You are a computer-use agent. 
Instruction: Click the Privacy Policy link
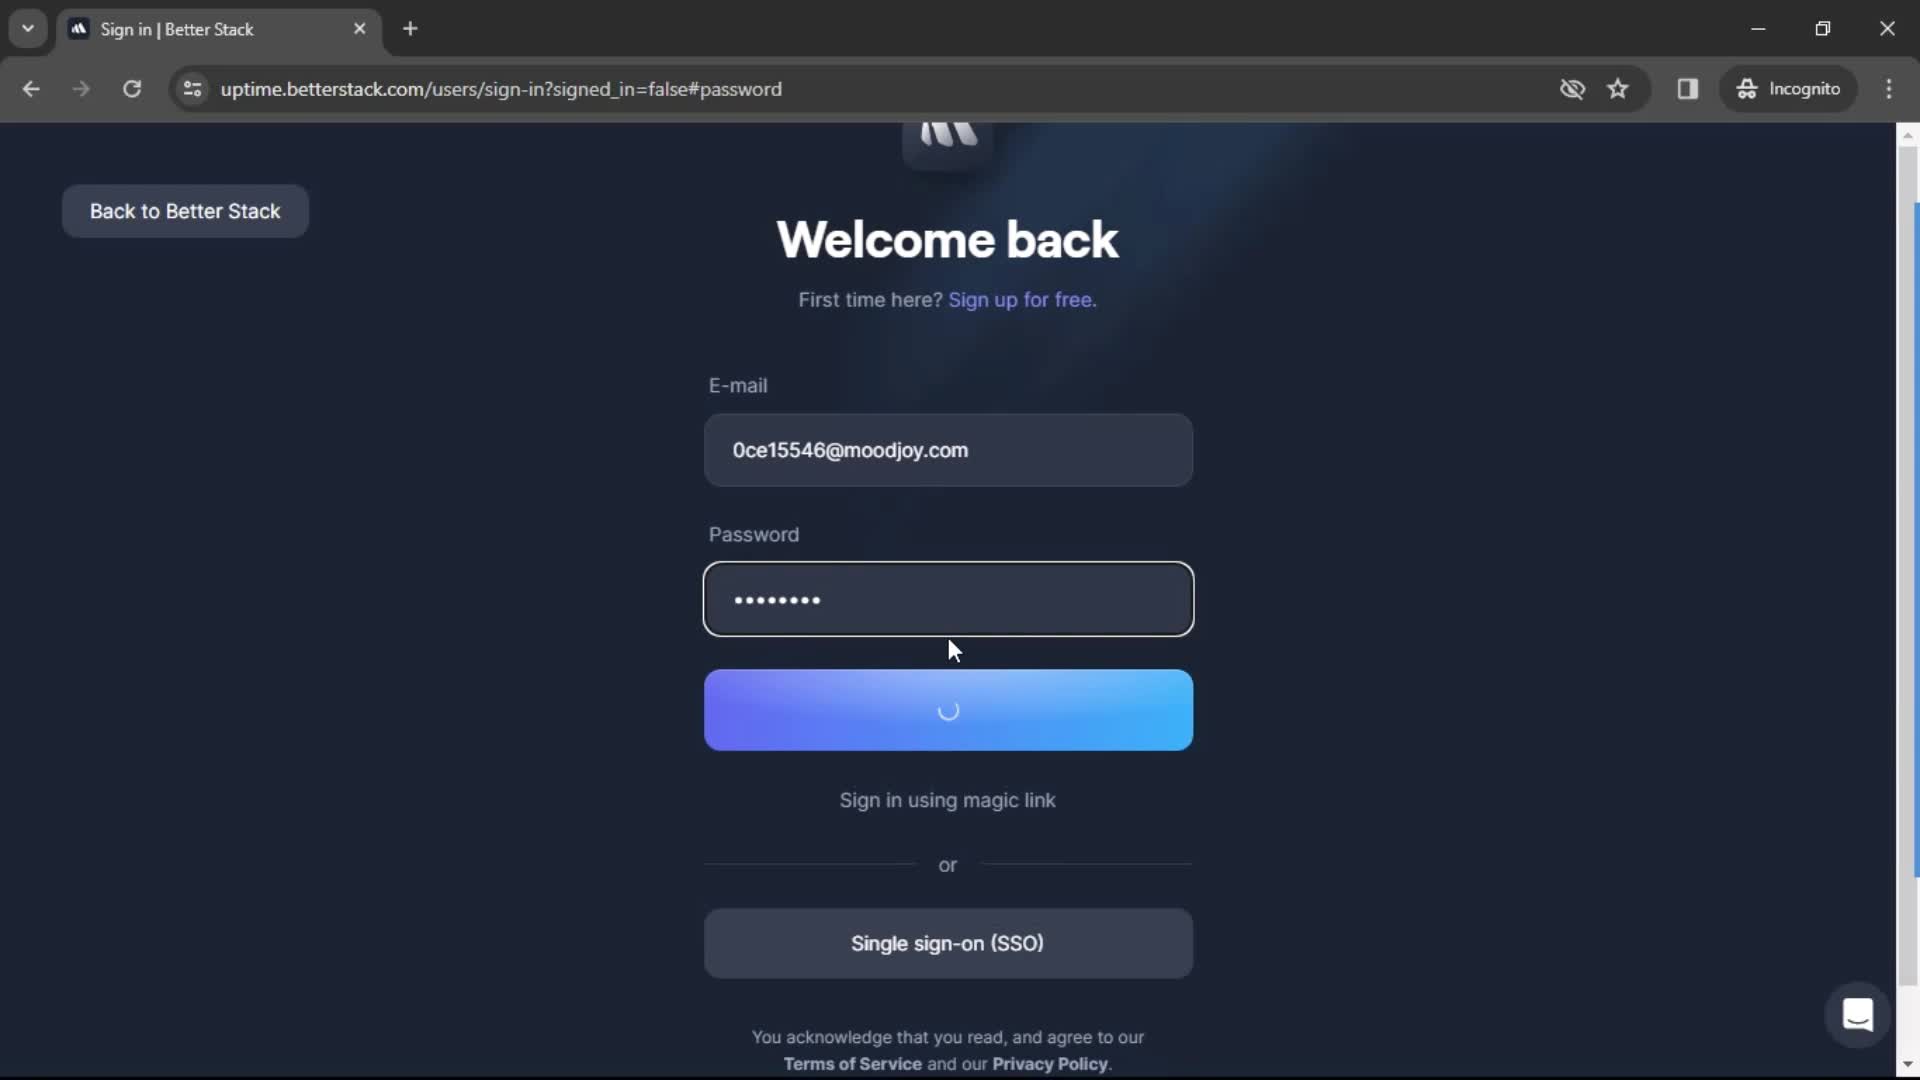point(1050,1063)
